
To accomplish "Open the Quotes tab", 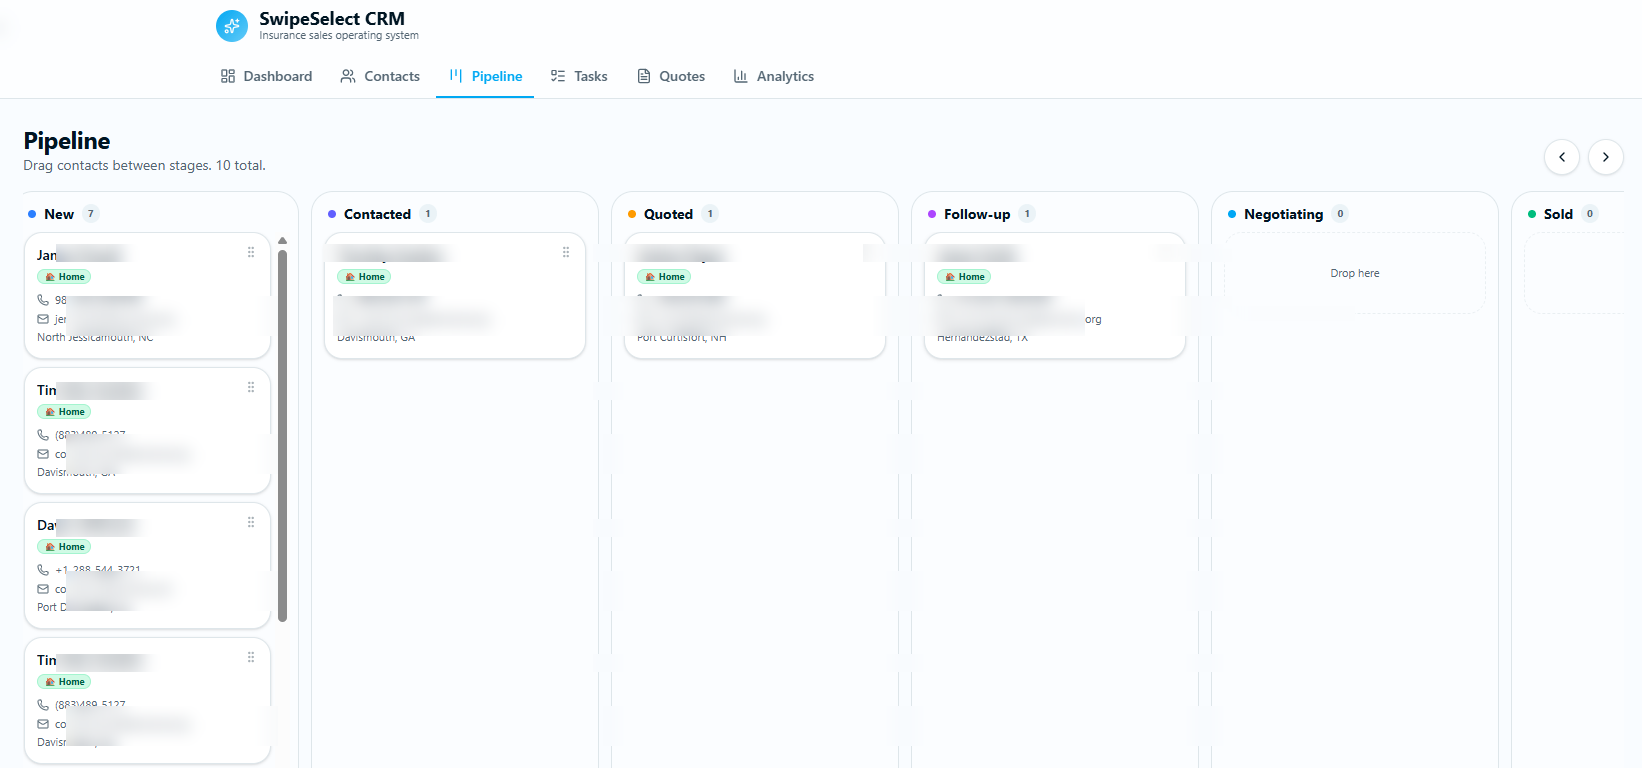I will 671,76.
